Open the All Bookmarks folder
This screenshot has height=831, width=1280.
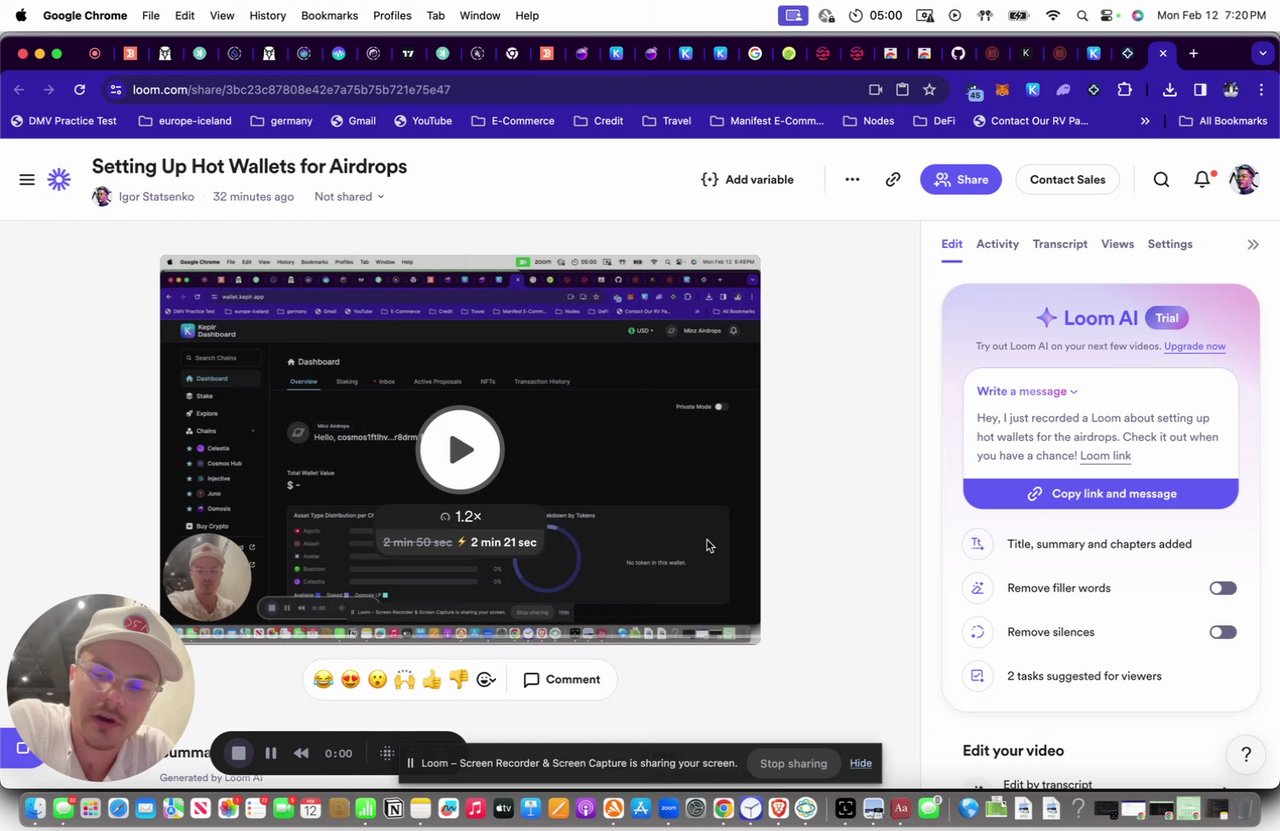point(1223,121)
